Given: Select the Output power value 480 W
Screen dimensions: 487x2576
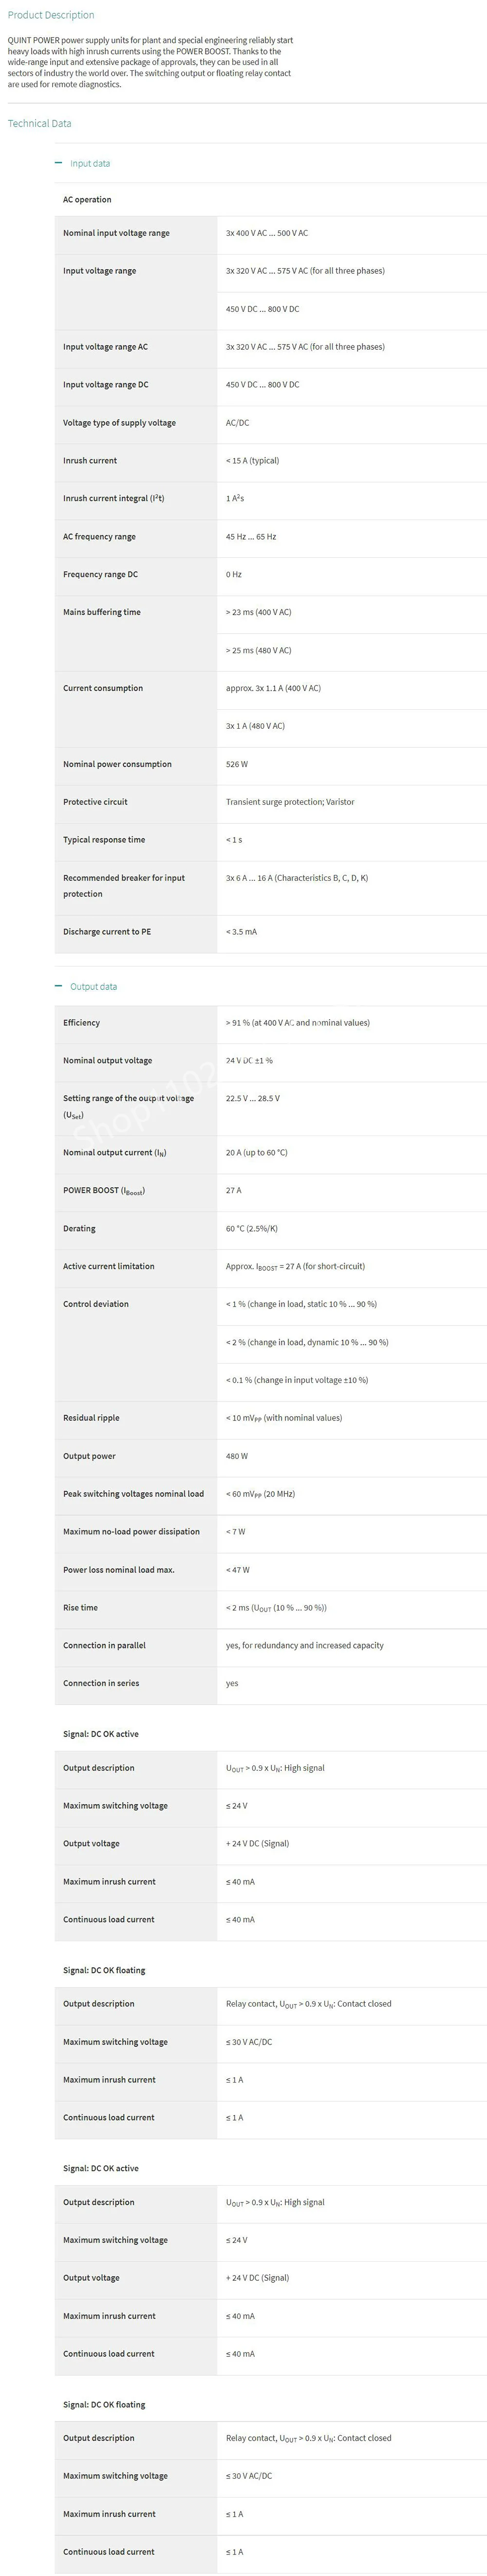Looking at the screenshot, I should click(237, 1456).
